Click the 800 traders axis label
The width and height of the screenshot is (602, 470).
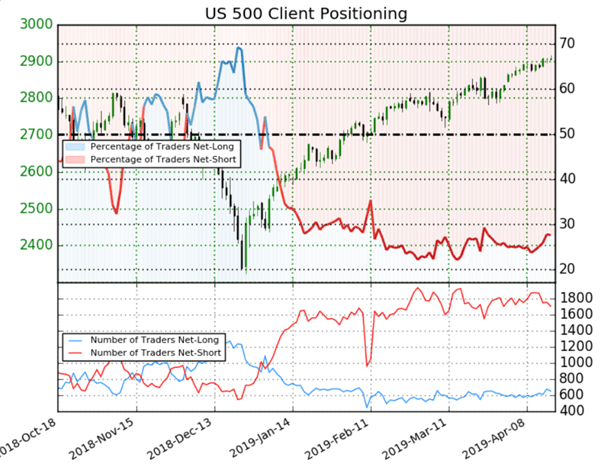tap(572, 379)
